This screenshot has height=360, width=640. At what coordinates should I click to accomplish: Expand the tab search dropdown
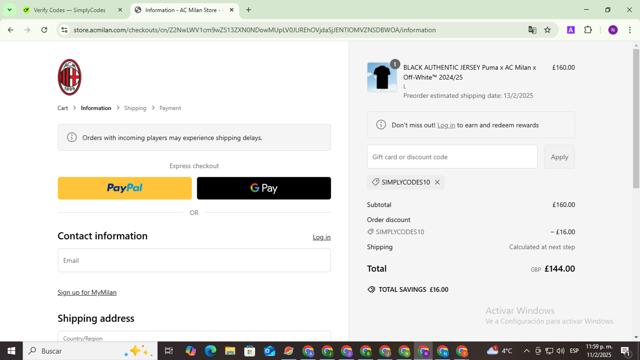(9, 10)
